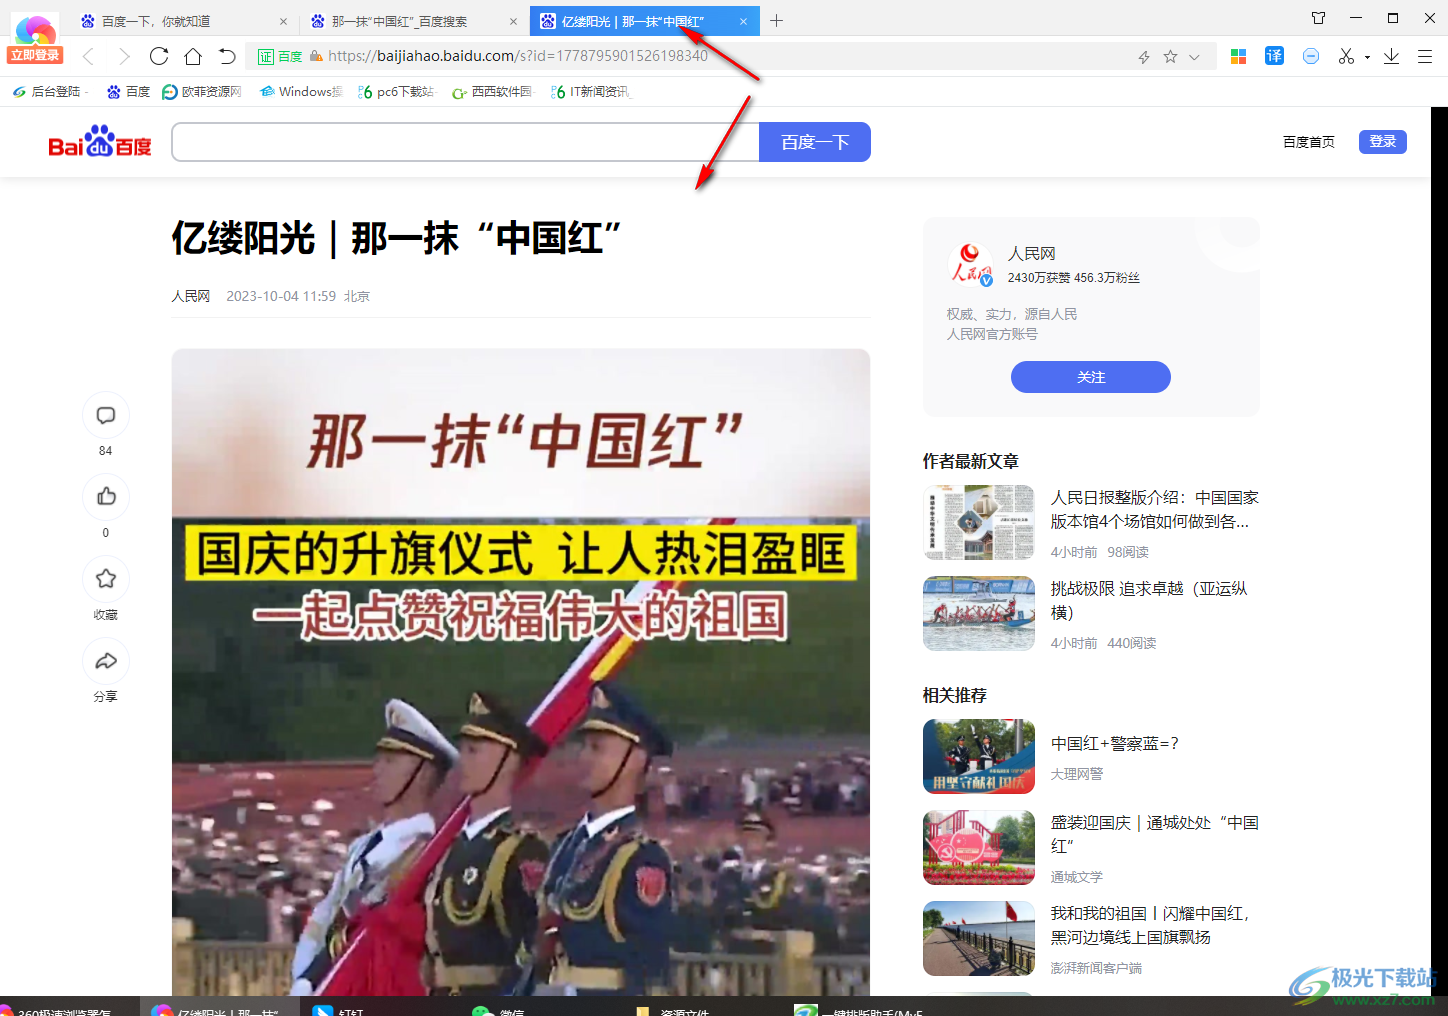Click the 人民网 account name in sidebar card
The width and height of the screenshot is (1448, 1016).
tap(1032, 253)
